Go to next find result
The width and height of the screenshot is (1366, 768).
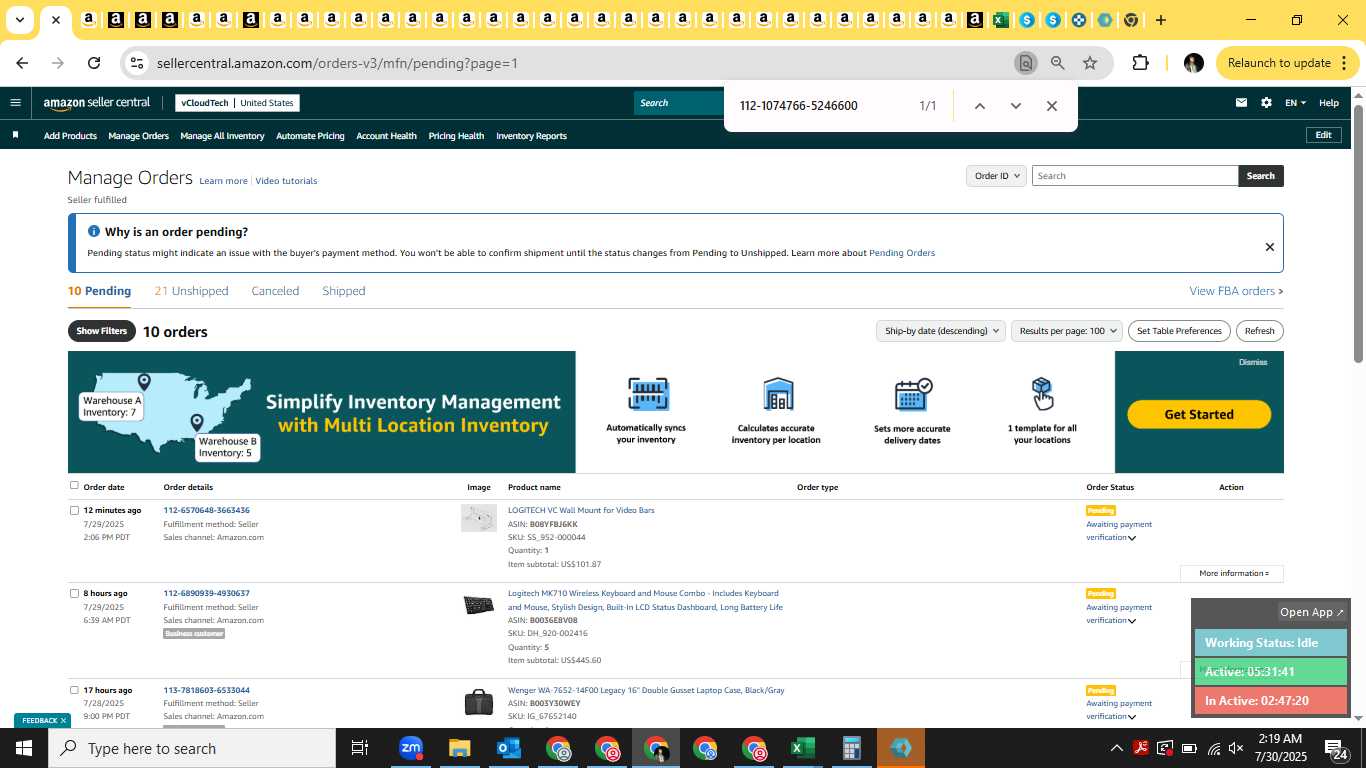(x=1016, y=106)
